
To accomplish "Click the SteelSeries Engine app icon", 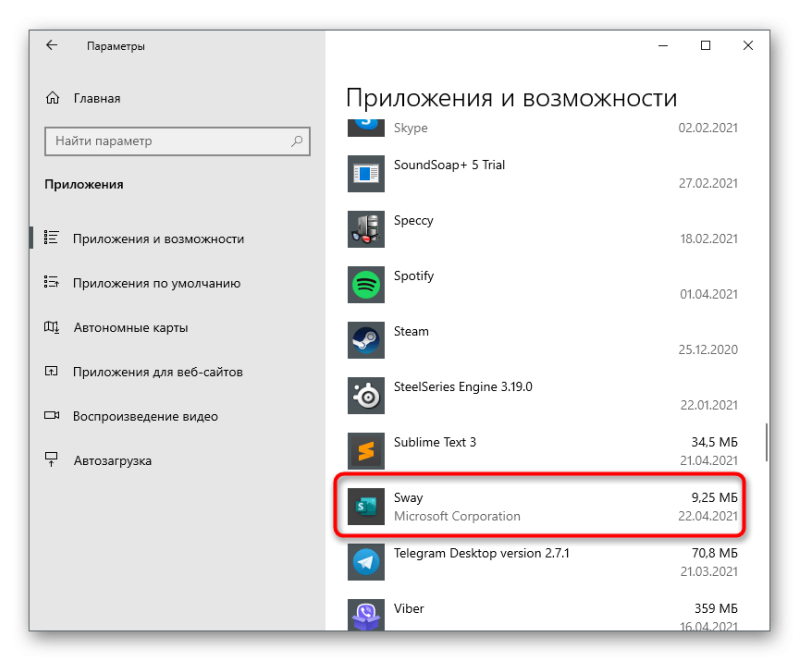I will [x=366, y=396].
